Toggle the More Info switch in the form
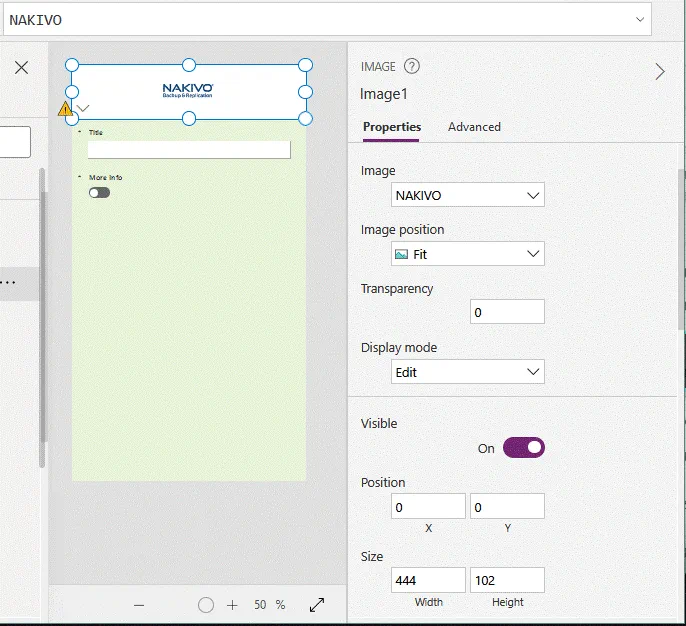 [x=99, y=192]
